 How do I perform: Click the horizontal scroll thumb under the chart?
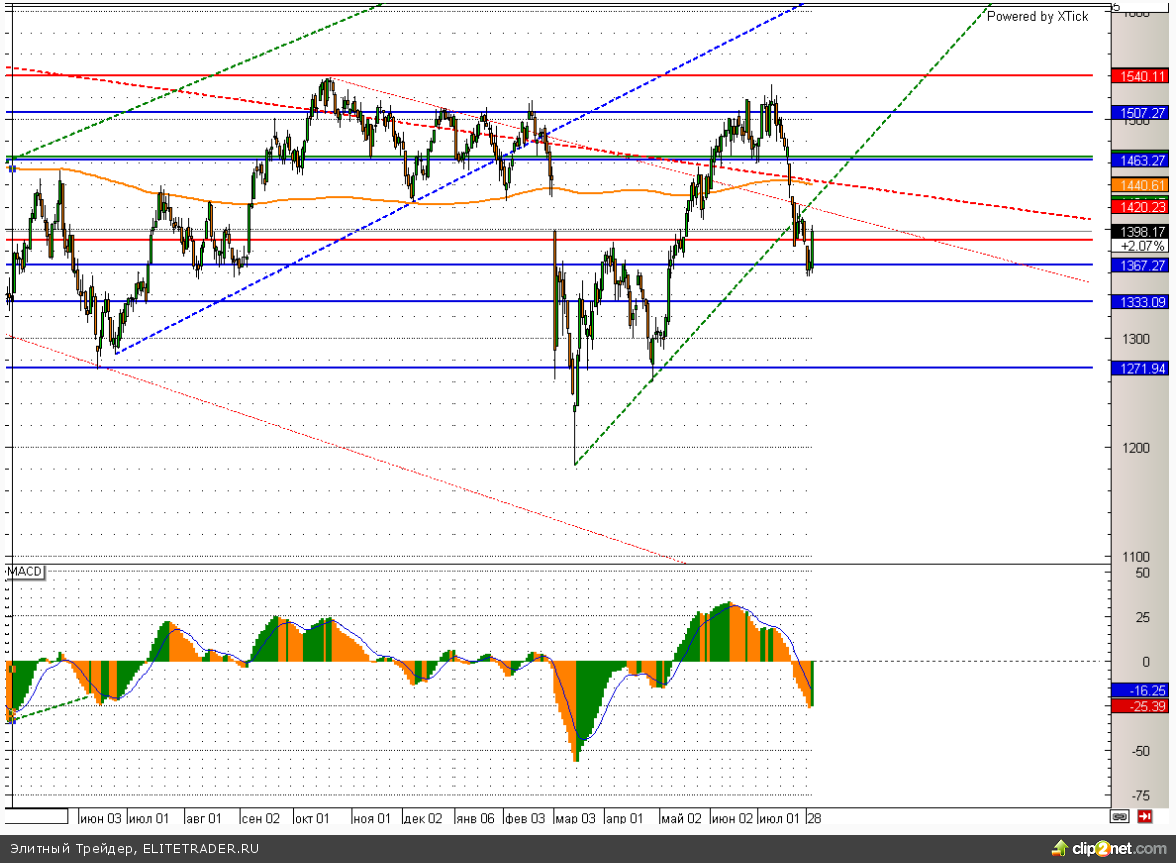(36, 817)
